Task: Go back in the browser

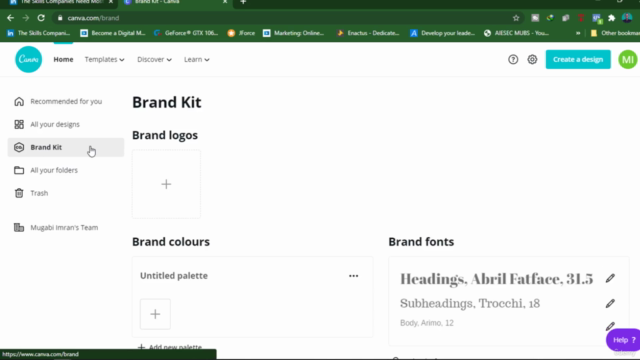Action: (x=10, y=18)
